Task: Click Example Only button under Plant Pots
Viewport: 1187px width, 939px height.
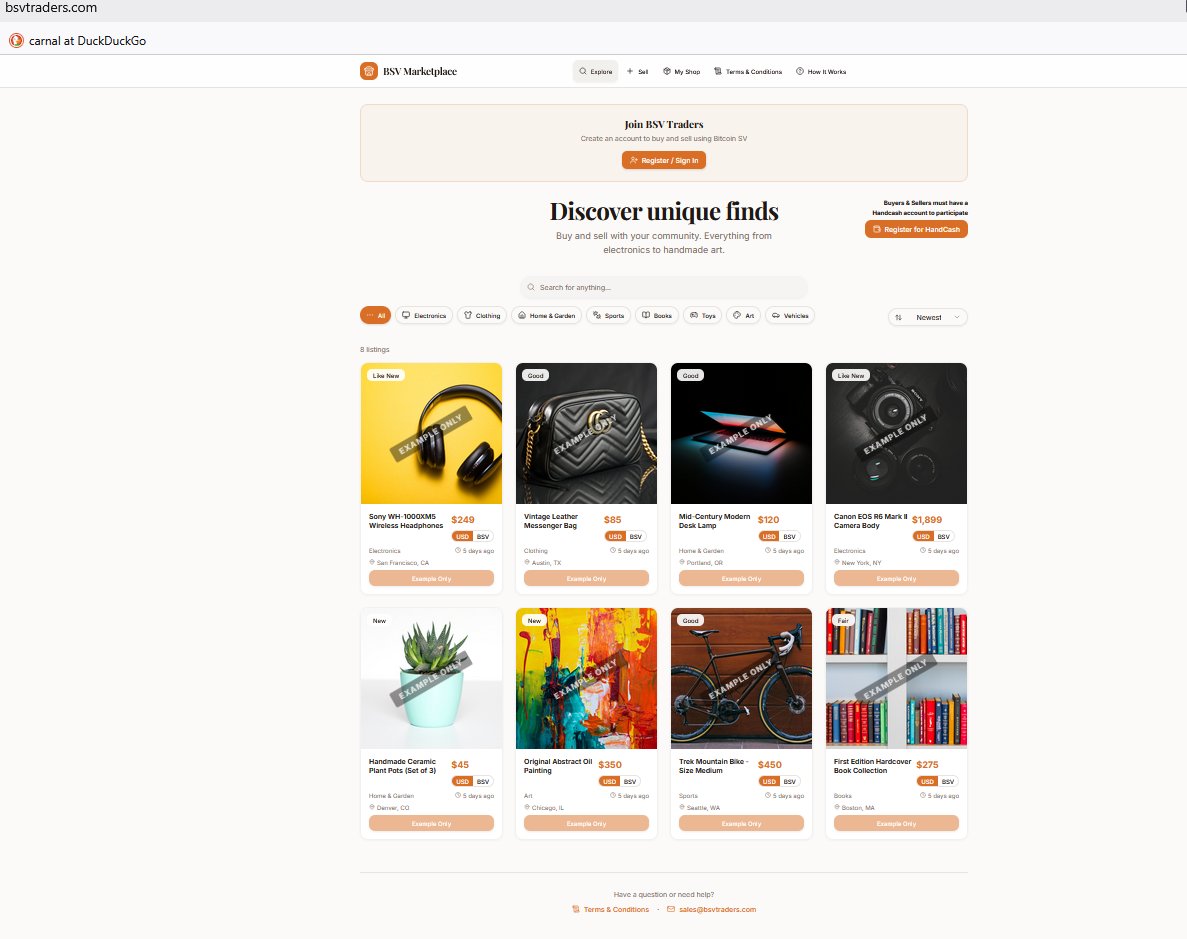Action: click(431, 823)
